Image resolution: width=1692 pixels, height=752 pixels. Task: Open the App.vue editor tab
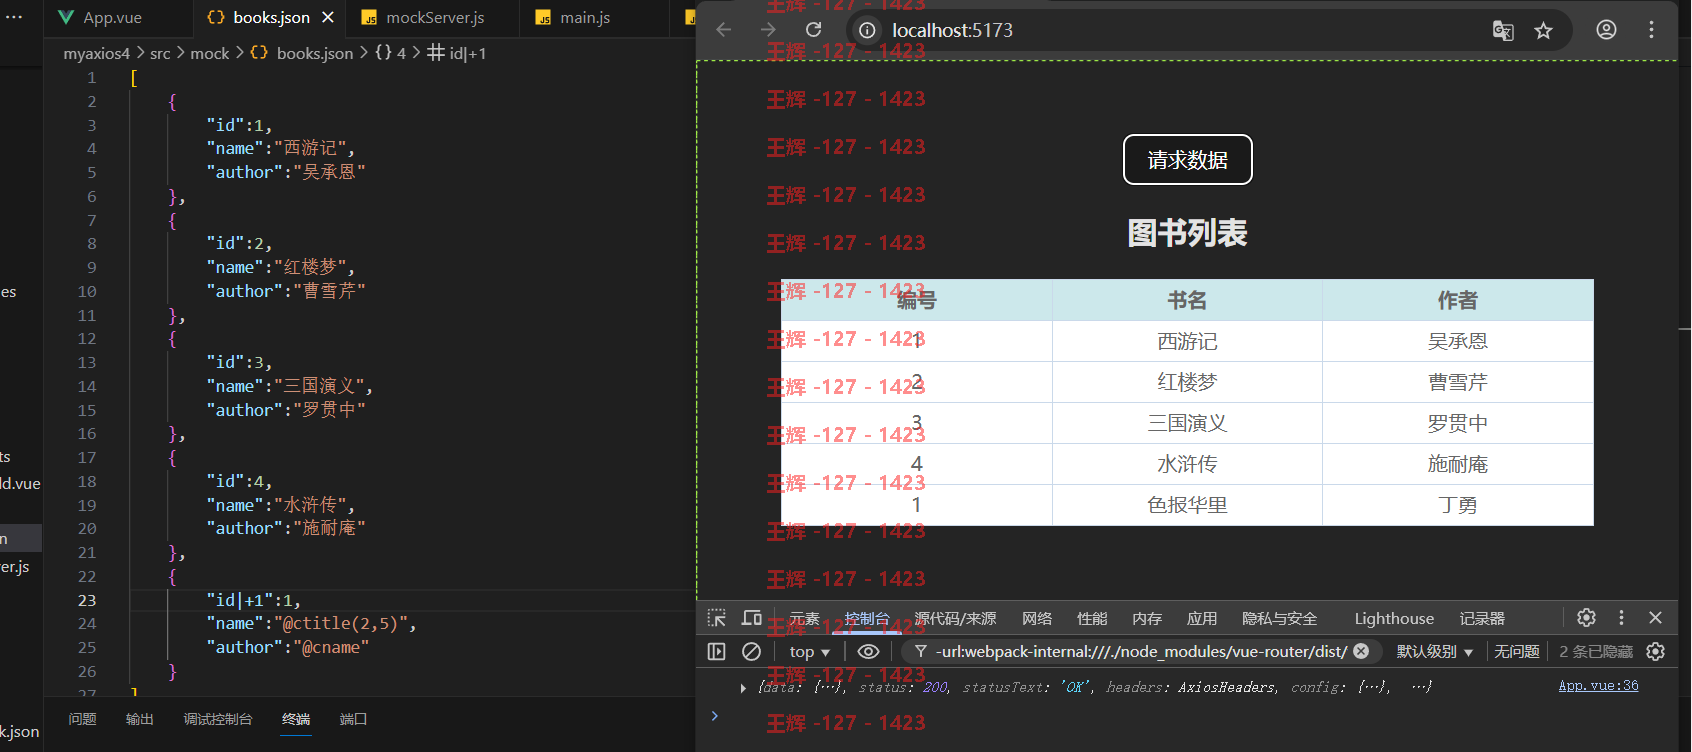(x=100, y=18)
